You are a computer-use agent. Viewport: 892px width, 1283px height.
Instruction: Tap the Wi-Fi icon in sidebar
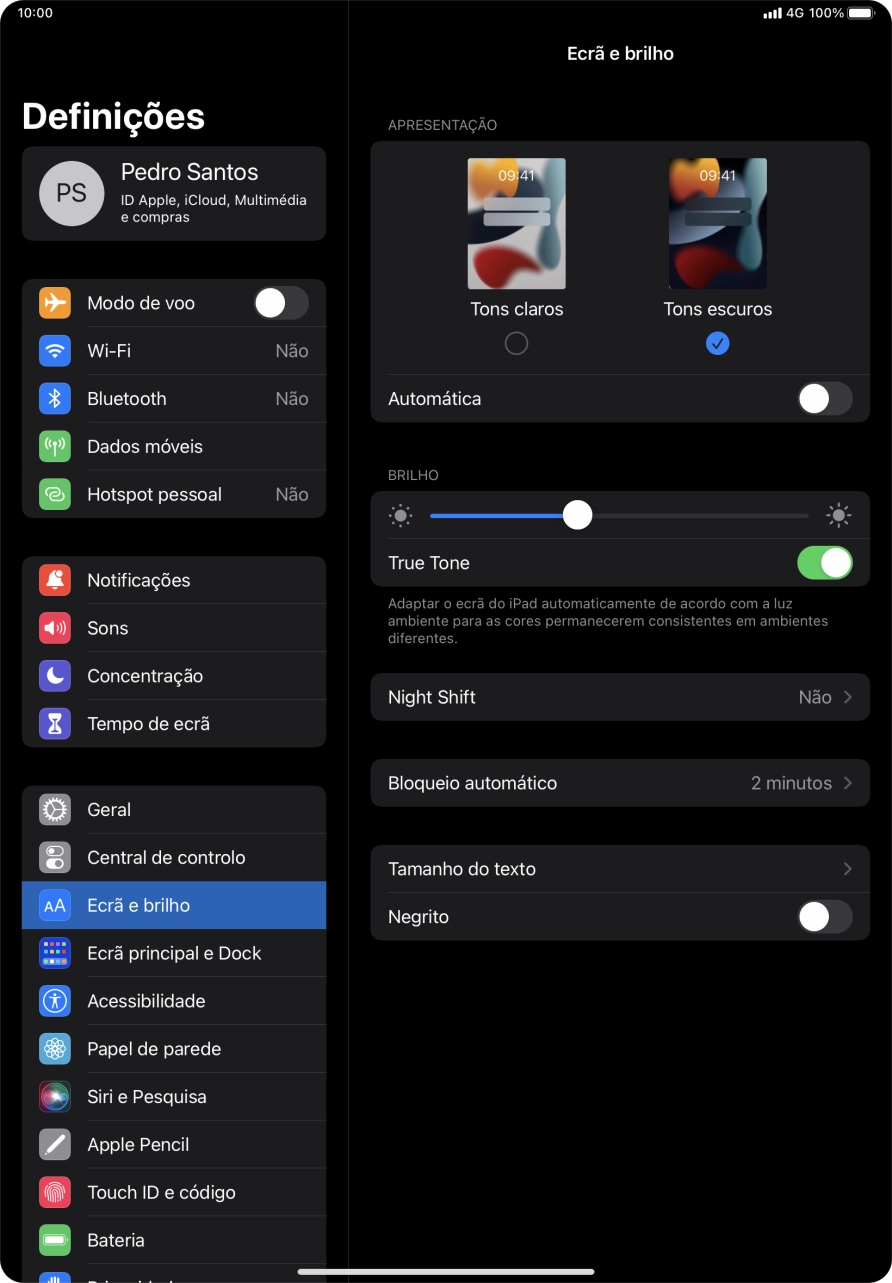click(x=55, y=351)
